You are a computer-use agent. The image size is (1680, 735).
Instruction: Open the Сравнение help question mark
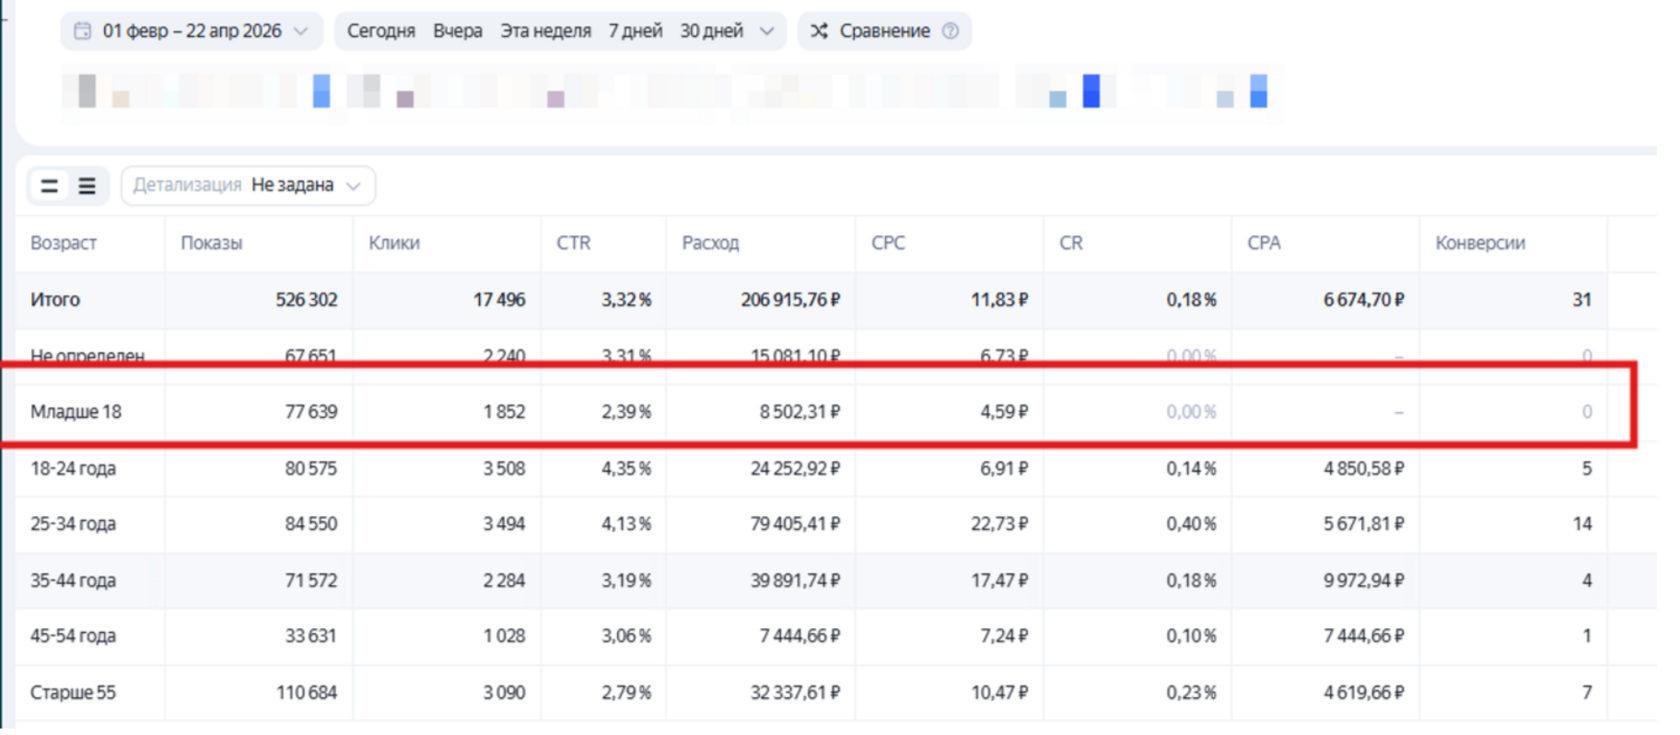[x=951, y=31]
